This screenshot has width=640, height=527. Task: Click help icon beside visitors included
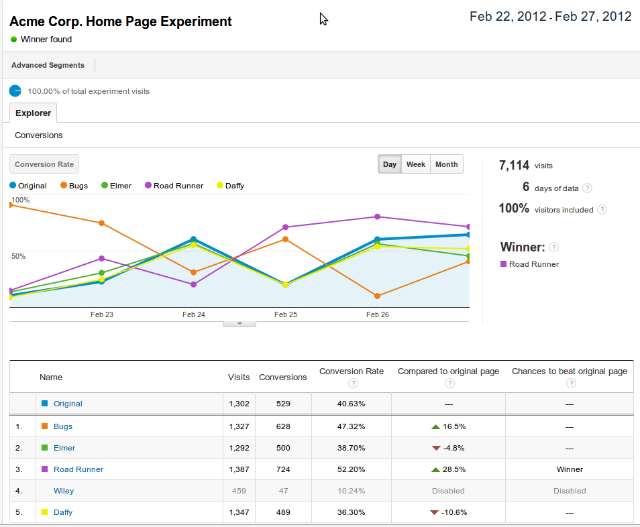click(x=602, y=210)
